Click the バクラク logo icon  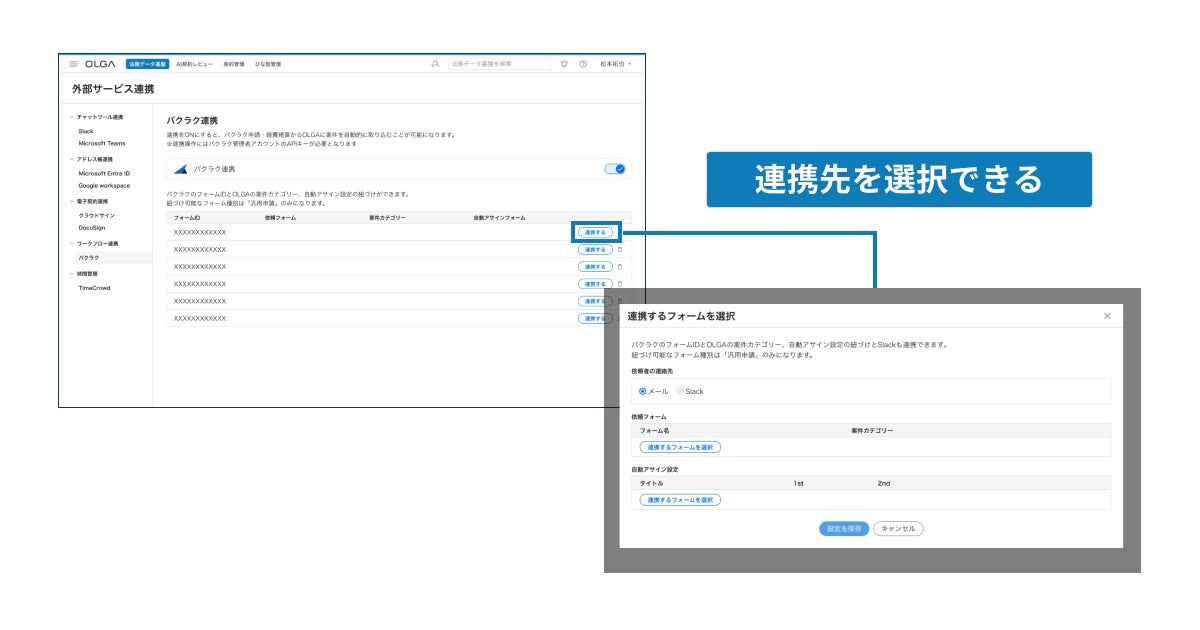[x=180, y=169]
